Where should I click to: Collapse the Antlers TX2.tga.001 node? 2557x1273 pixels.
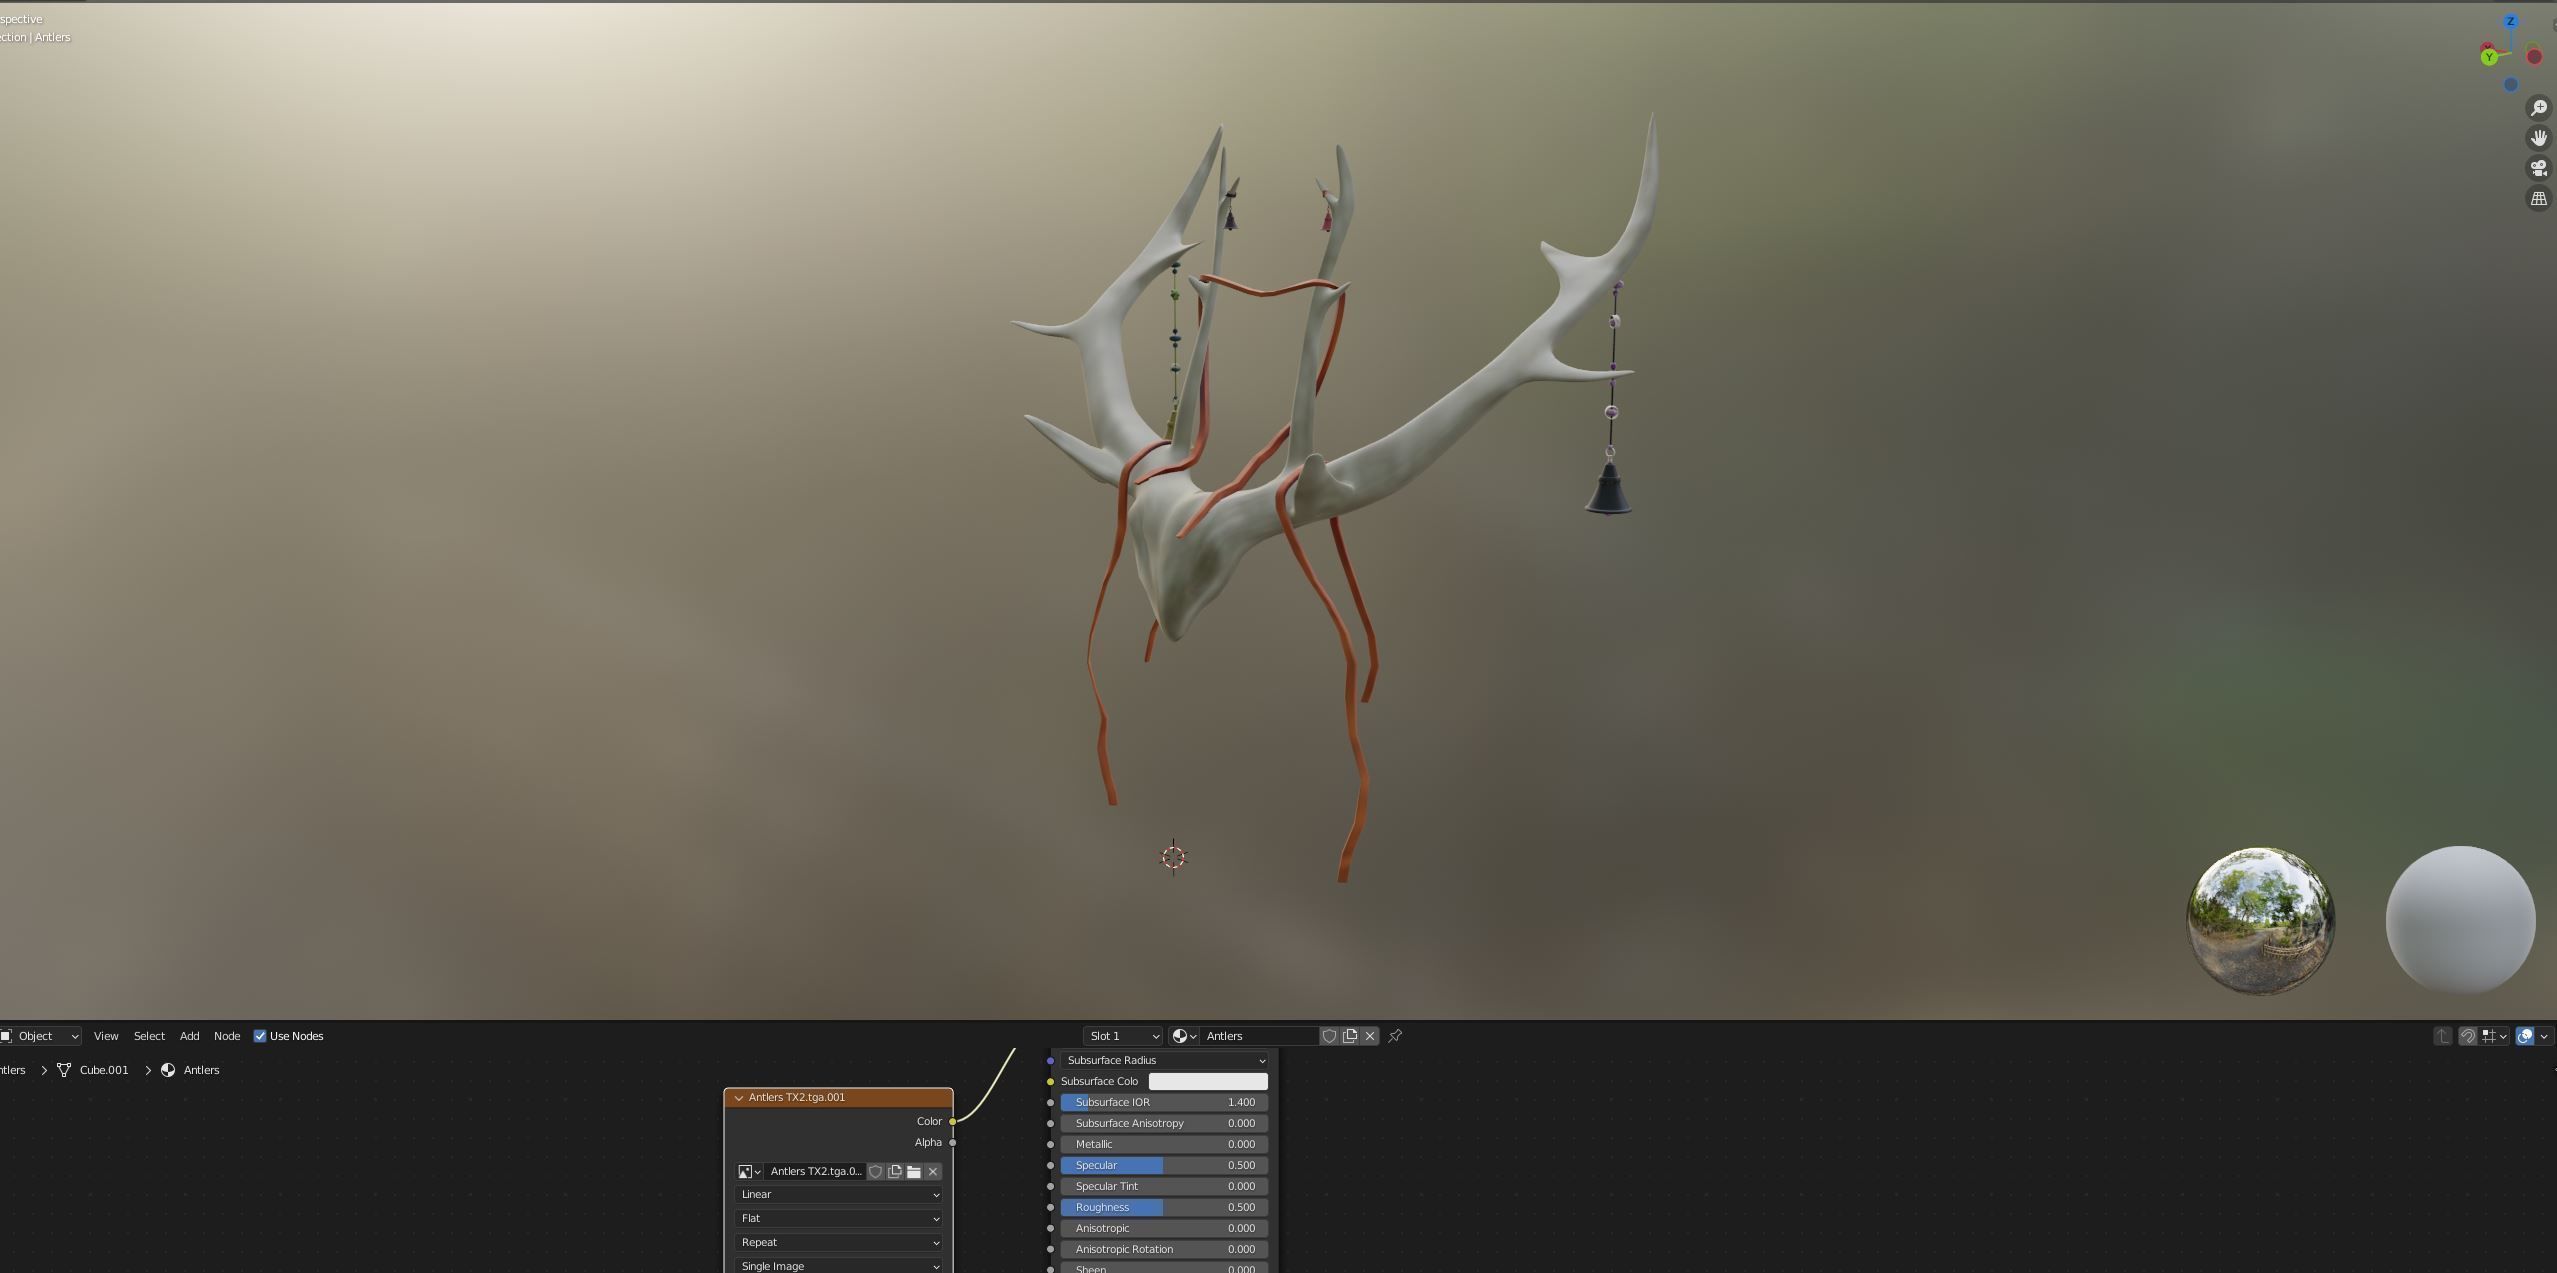click(739, 1097)
